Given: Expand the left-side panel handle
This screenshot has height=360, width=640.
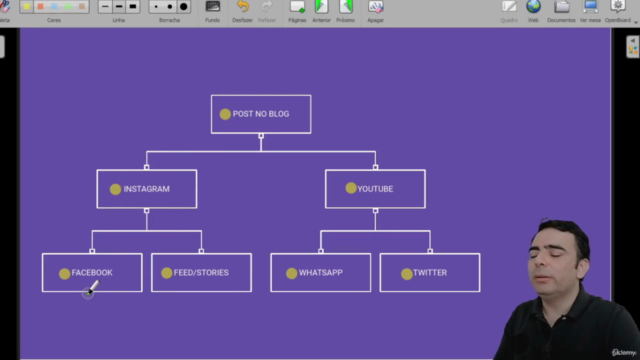Looking at the screenshot, I should click(x=2, y=47).
